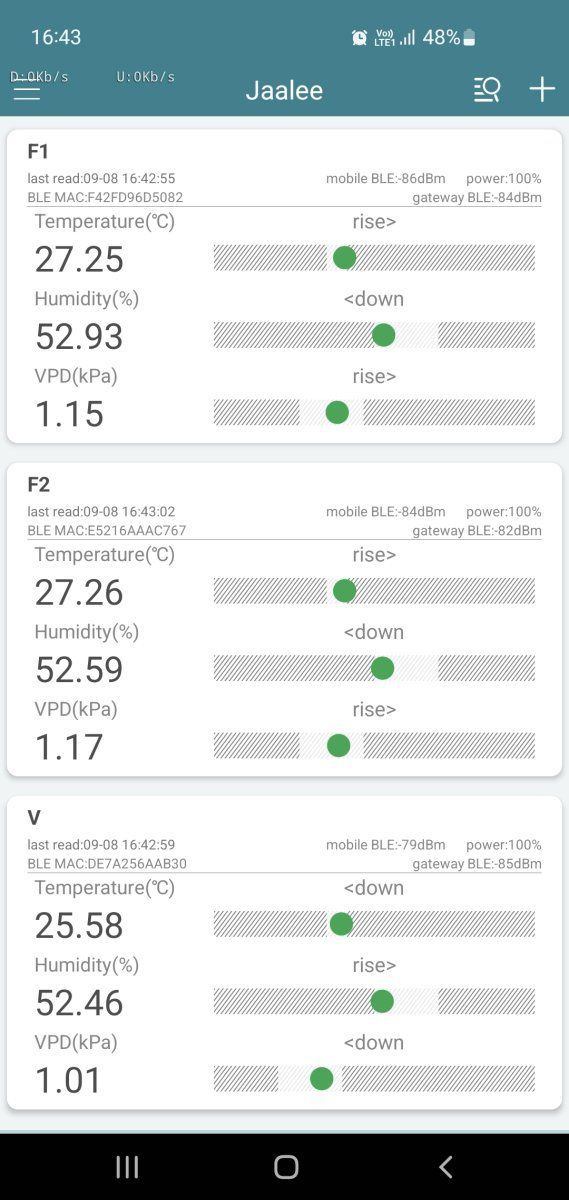This screenshot has width=569, height=1200.
Task: Tap the search list icon in header
Action: [x=487, y=90]
